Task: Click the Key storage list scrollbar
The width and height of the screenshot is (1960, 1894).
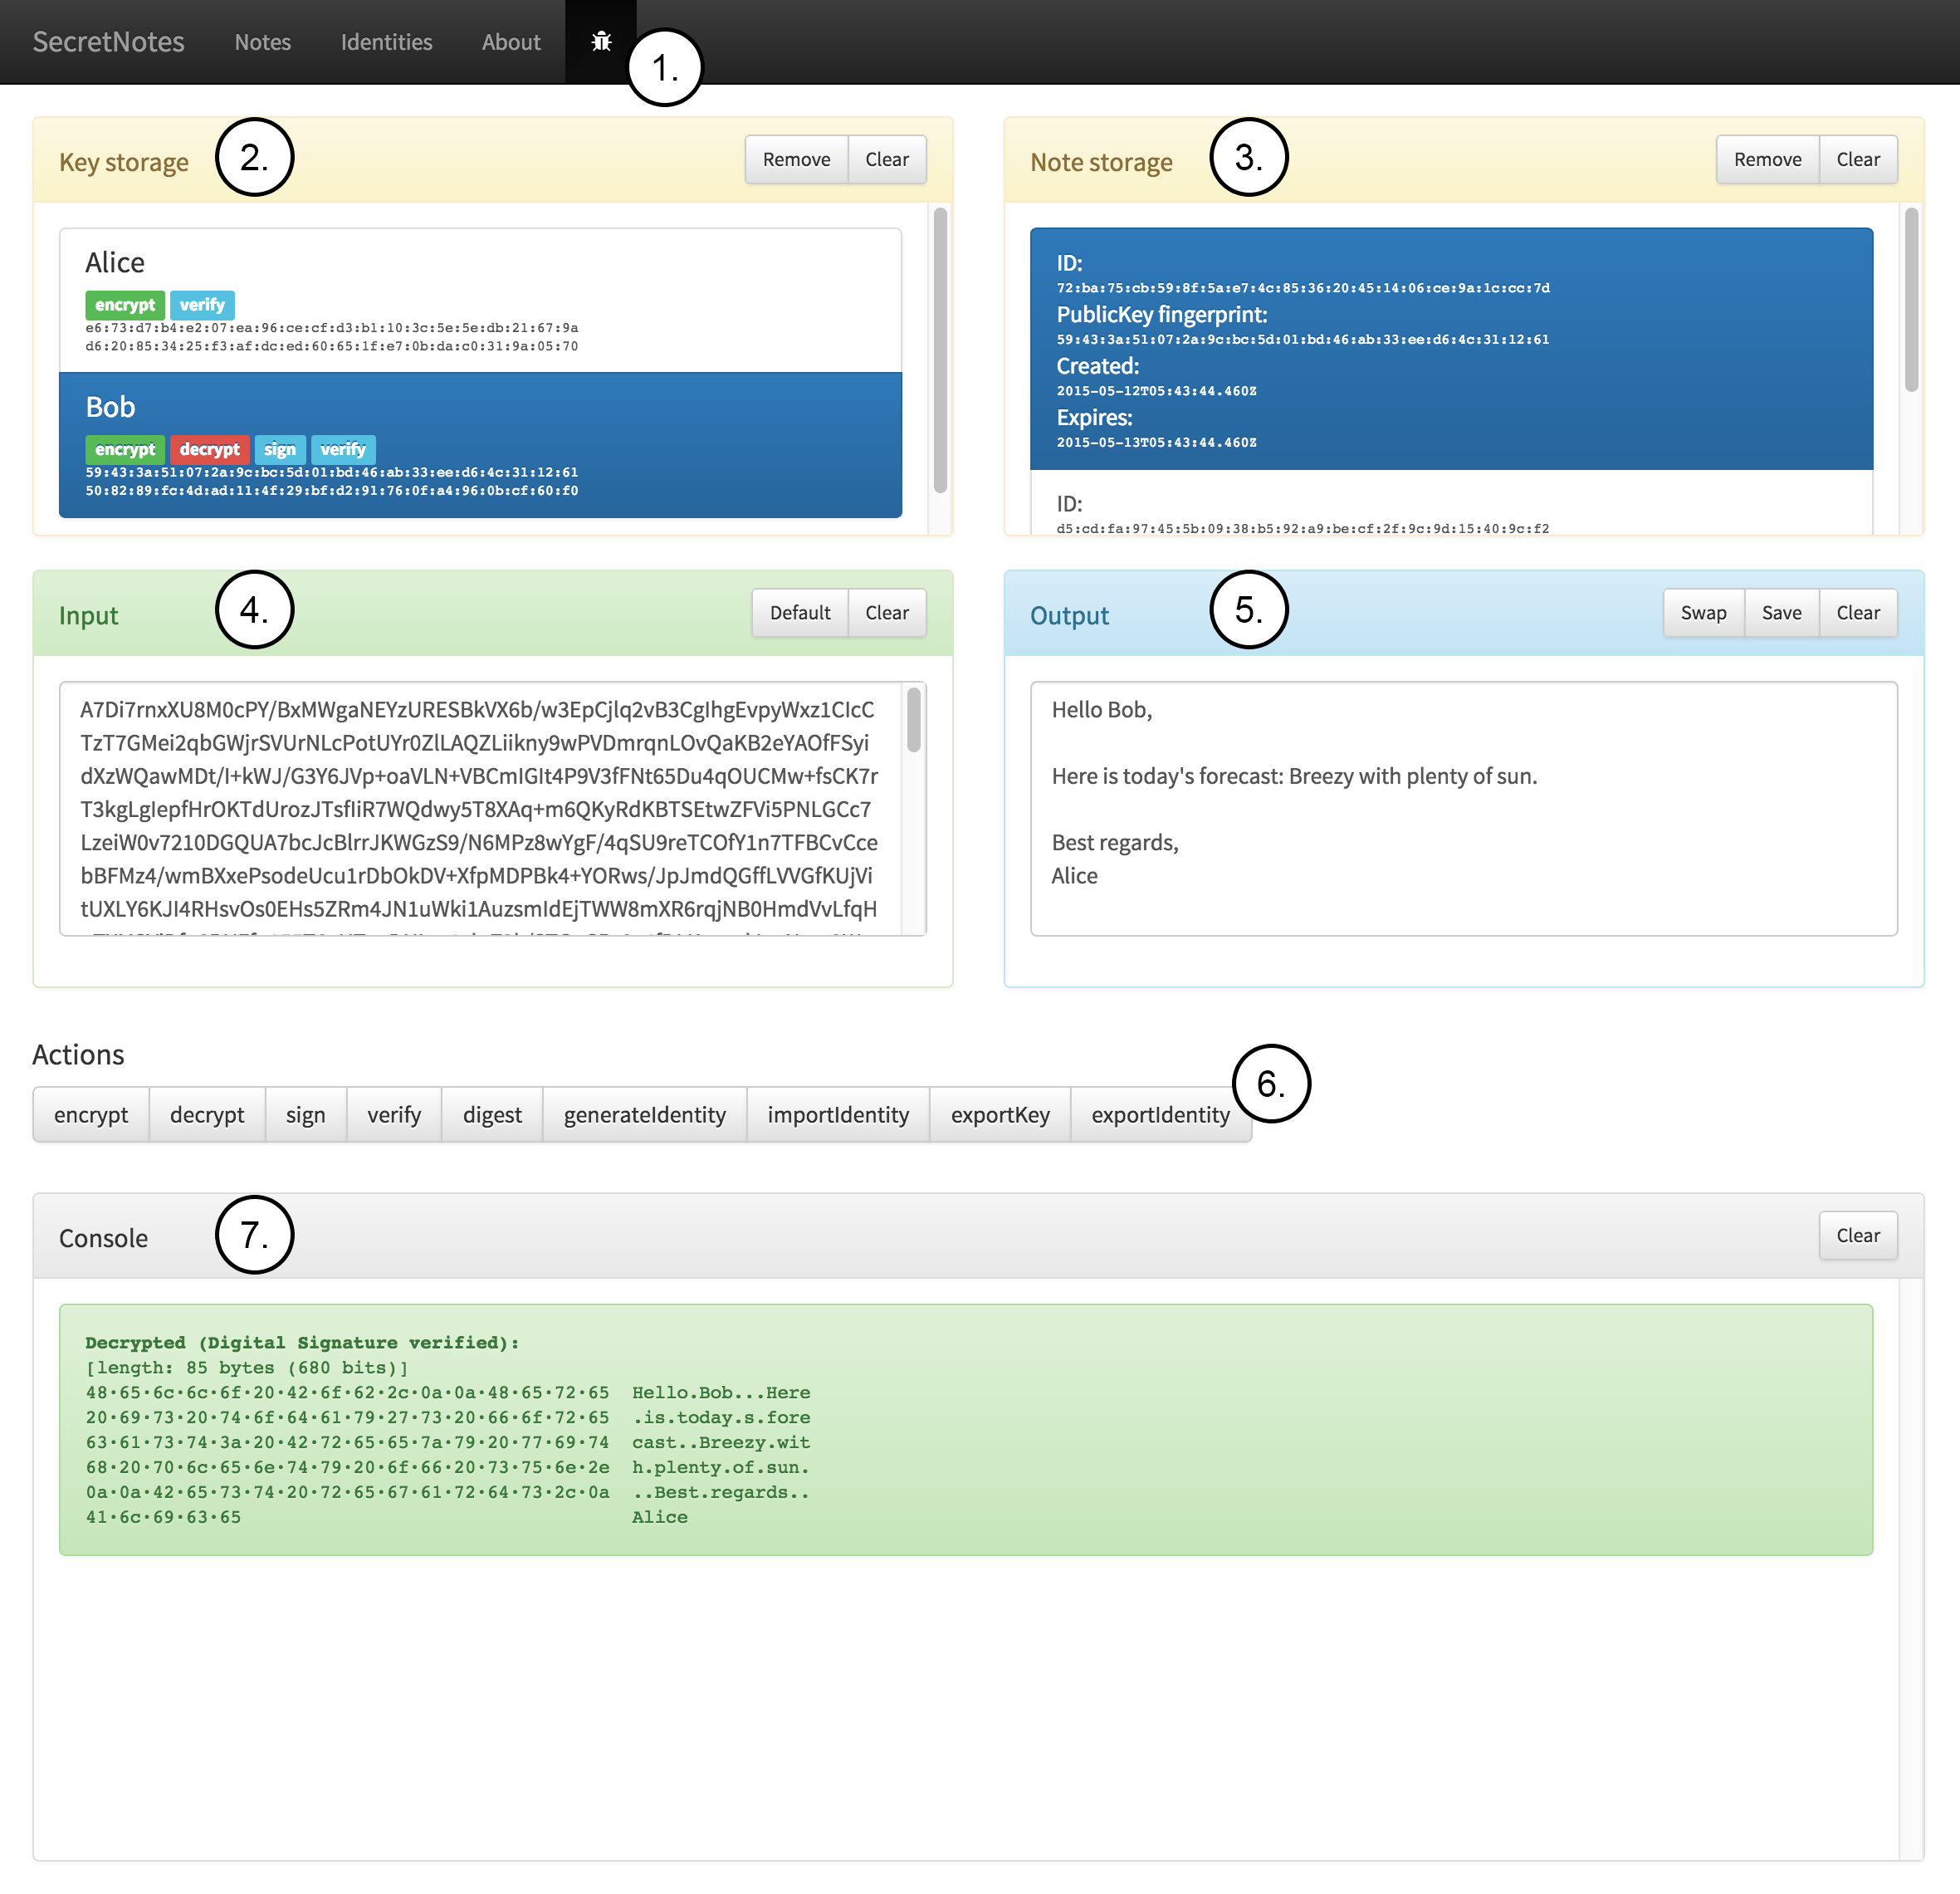Action: 940,350
